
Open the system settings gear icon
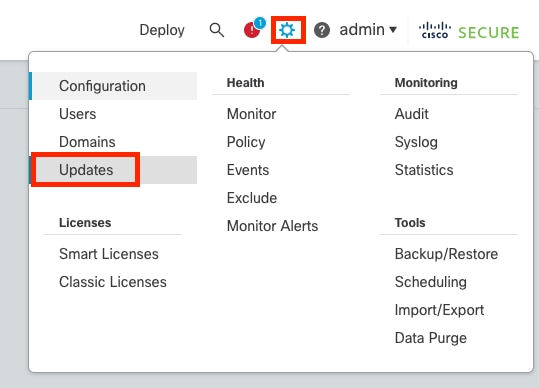pos(287,30)
